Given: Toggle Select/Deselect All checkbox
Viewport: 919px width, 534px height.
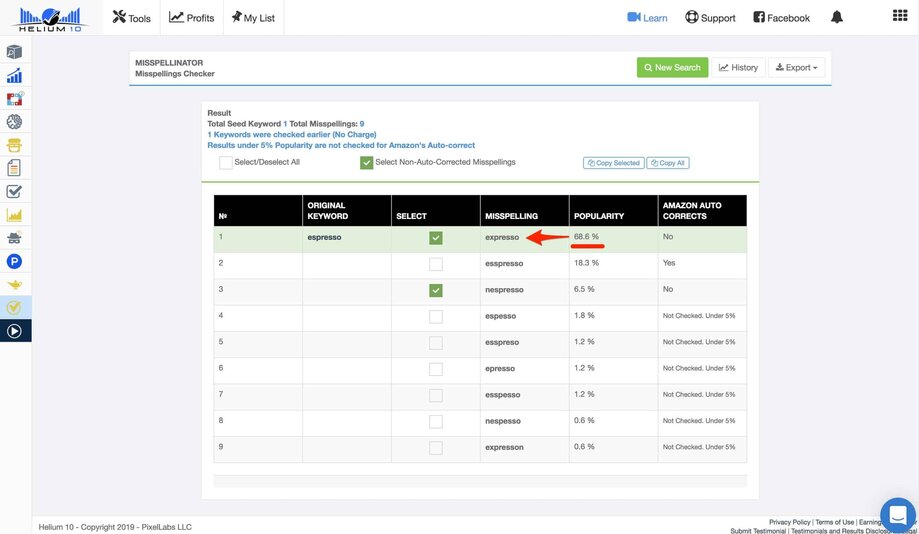Looking at the screenshot, I should click(x=226, y=163).
